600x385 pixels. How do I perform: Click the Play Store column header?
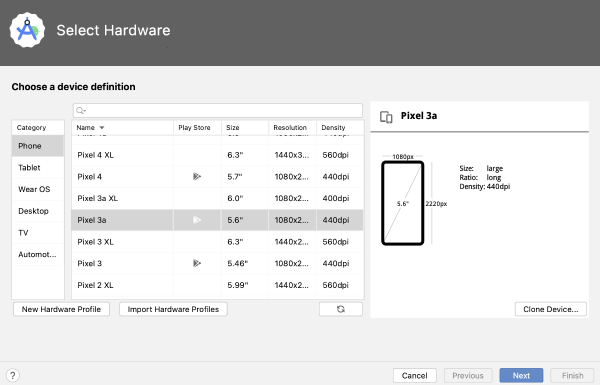pyautogui.click(x=197, y=127)
